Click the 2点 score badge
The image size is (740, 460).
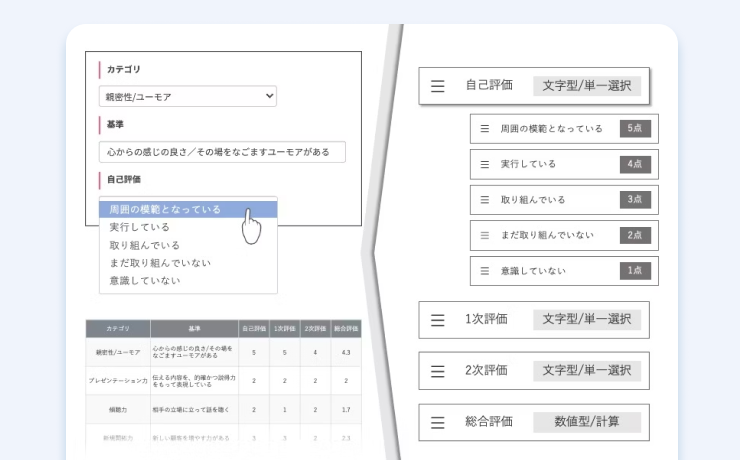[635, 235]
